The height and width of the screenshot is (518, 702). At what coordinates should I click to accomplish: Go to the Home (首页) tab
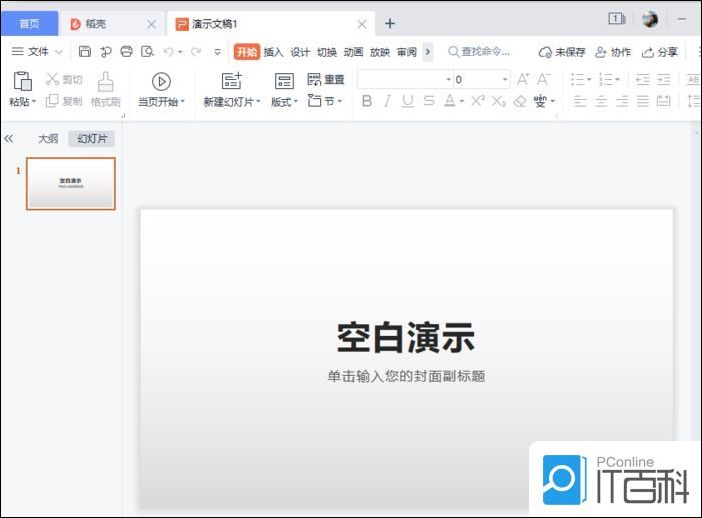tap(30, 23)
